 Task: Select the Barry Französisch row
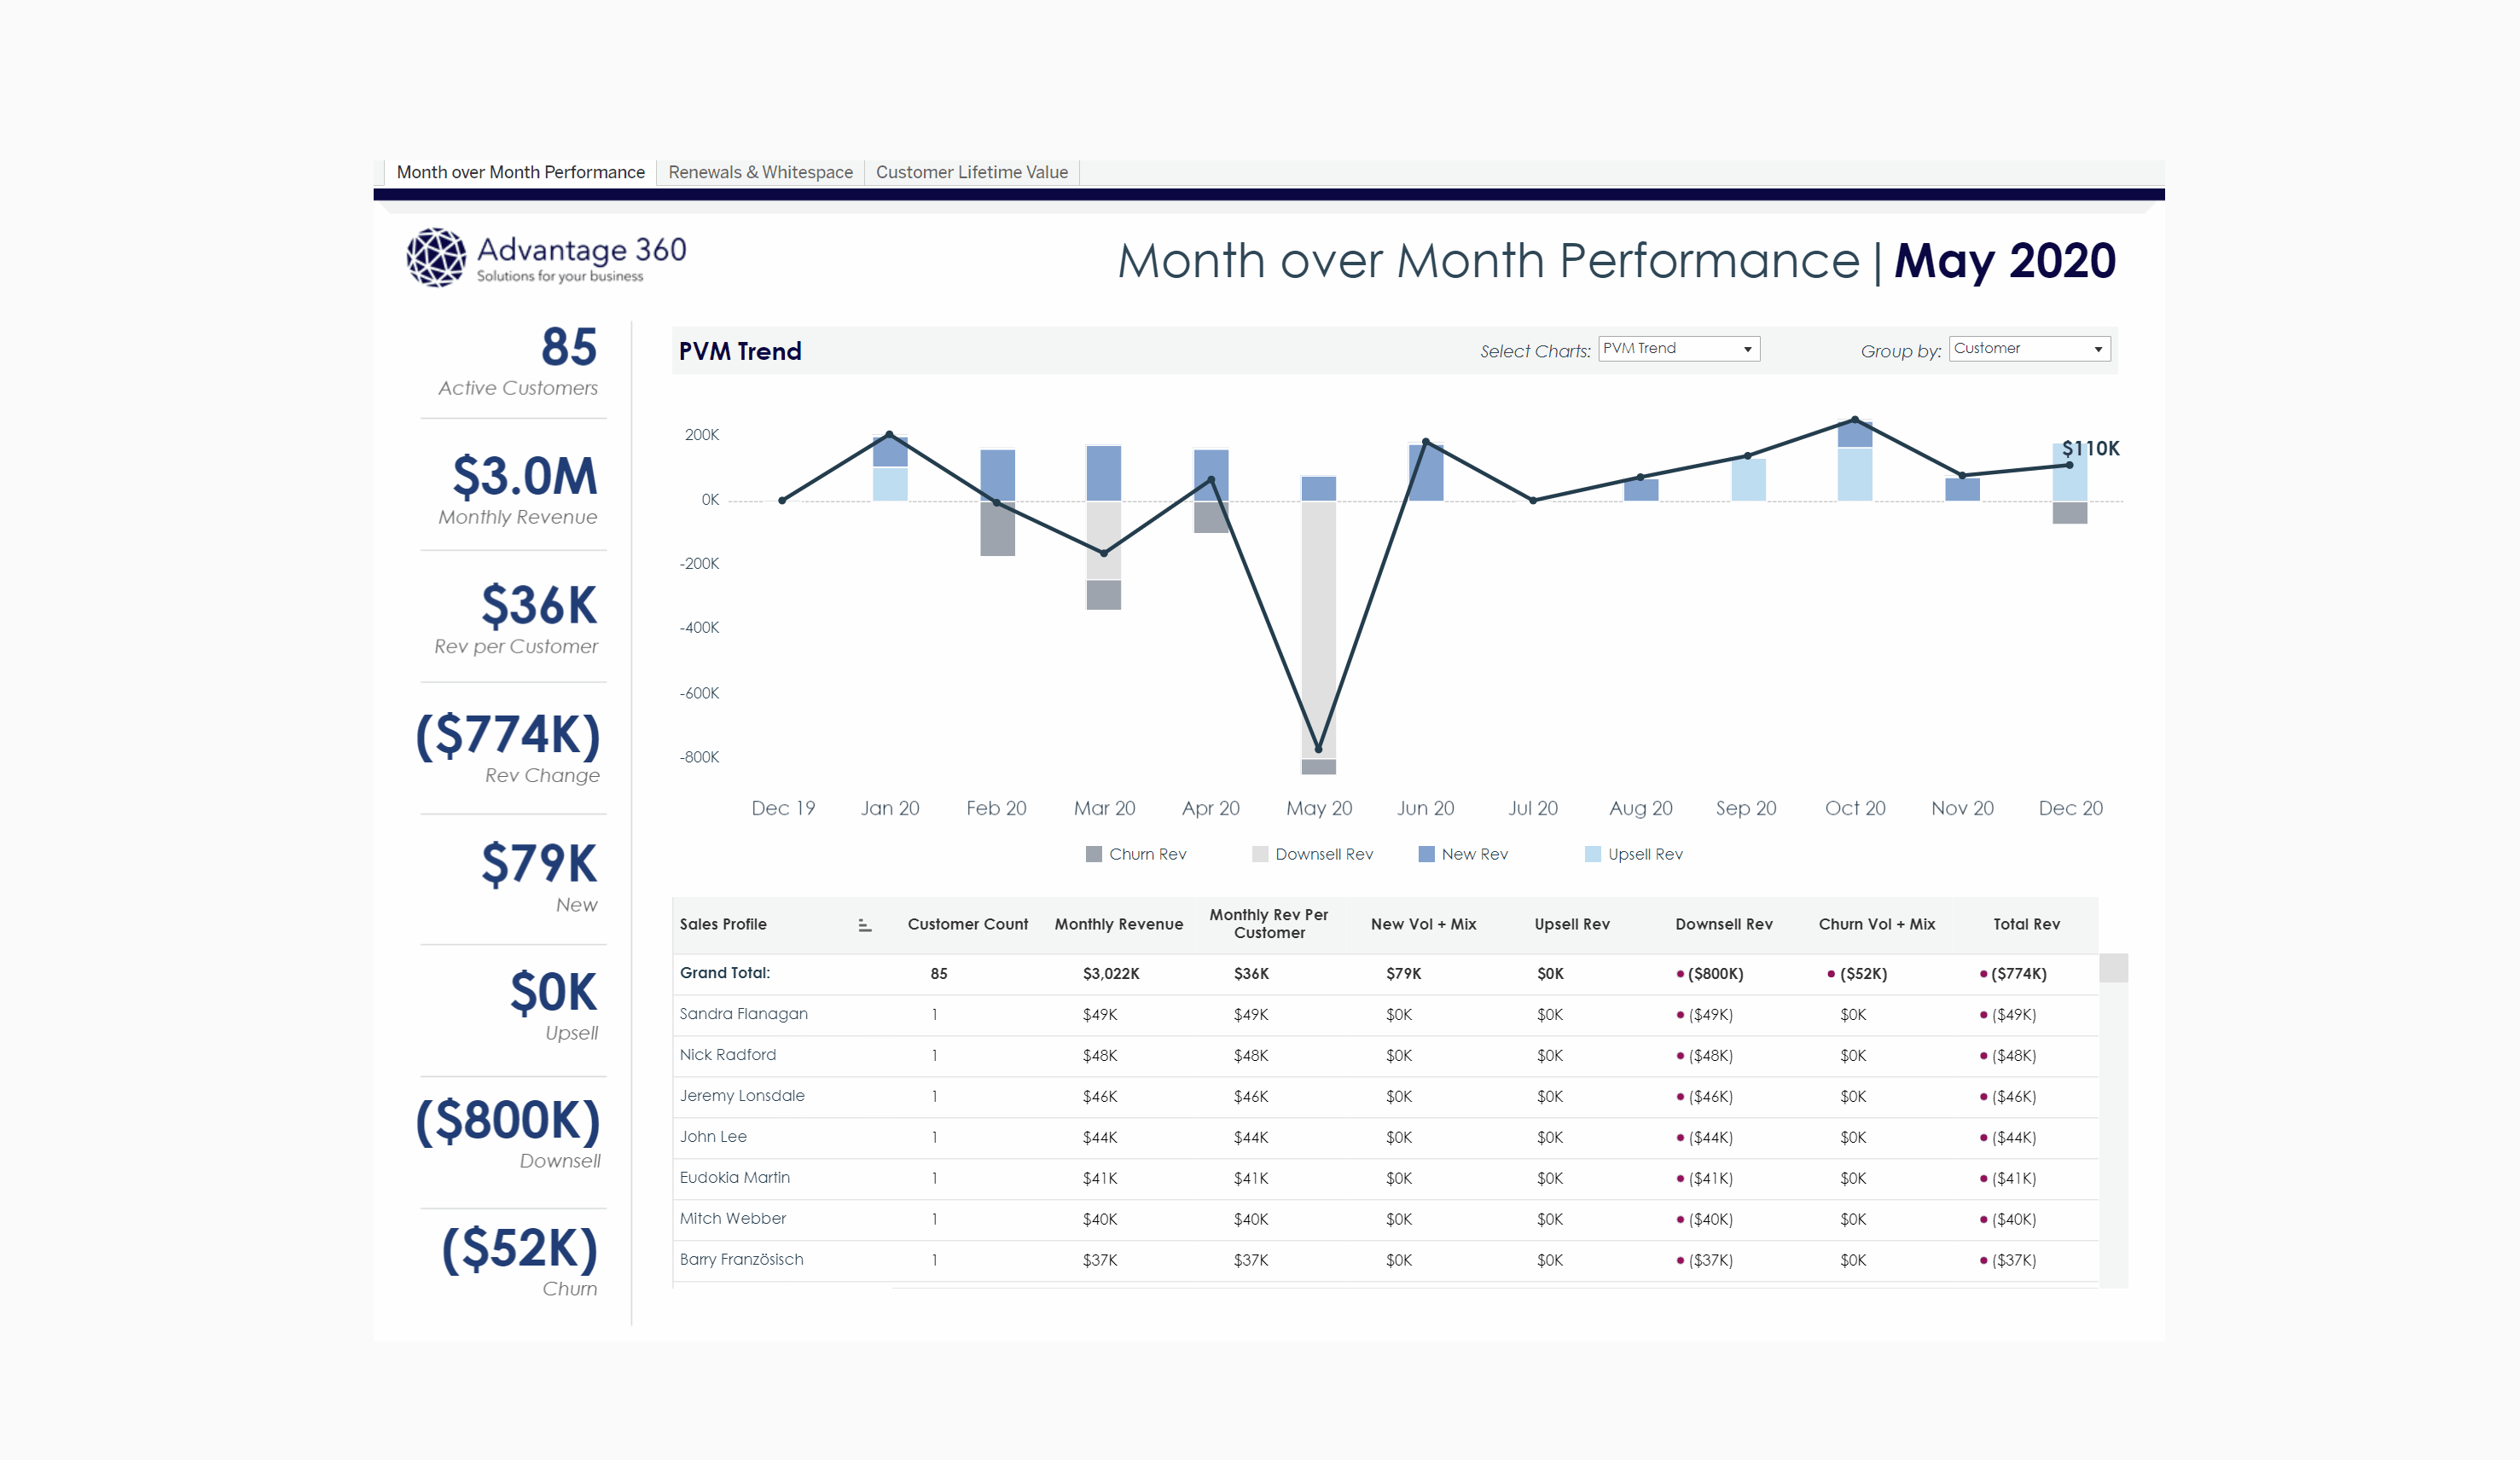pos(1385,1260)
